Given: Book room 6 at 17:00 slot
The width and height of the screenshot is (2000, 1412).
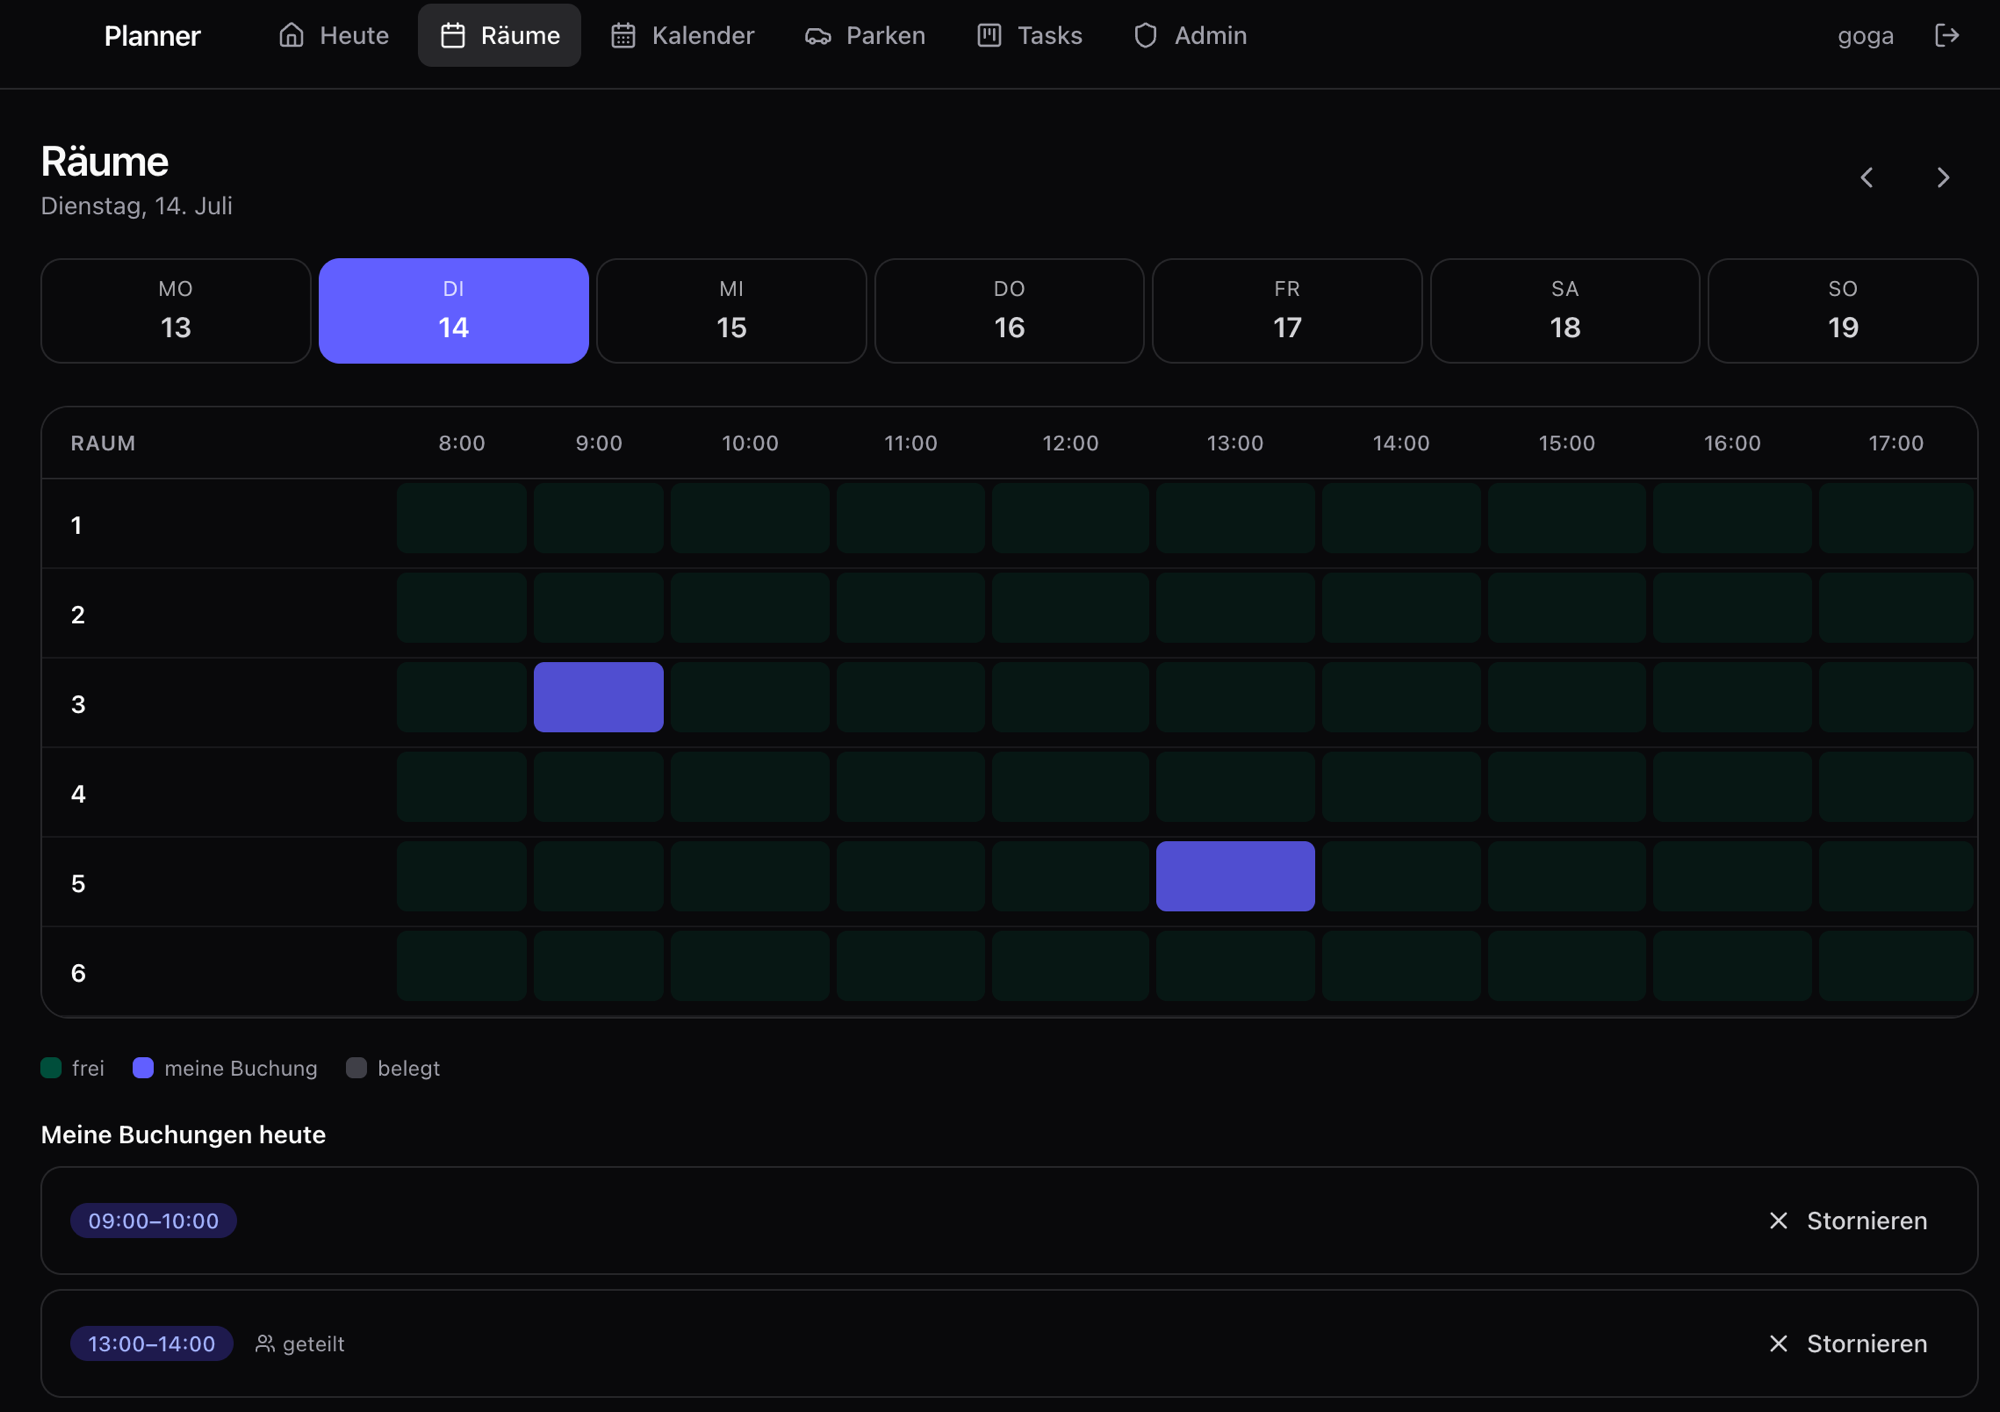Looking at the screenshot, I should [x=1896, y=966].
